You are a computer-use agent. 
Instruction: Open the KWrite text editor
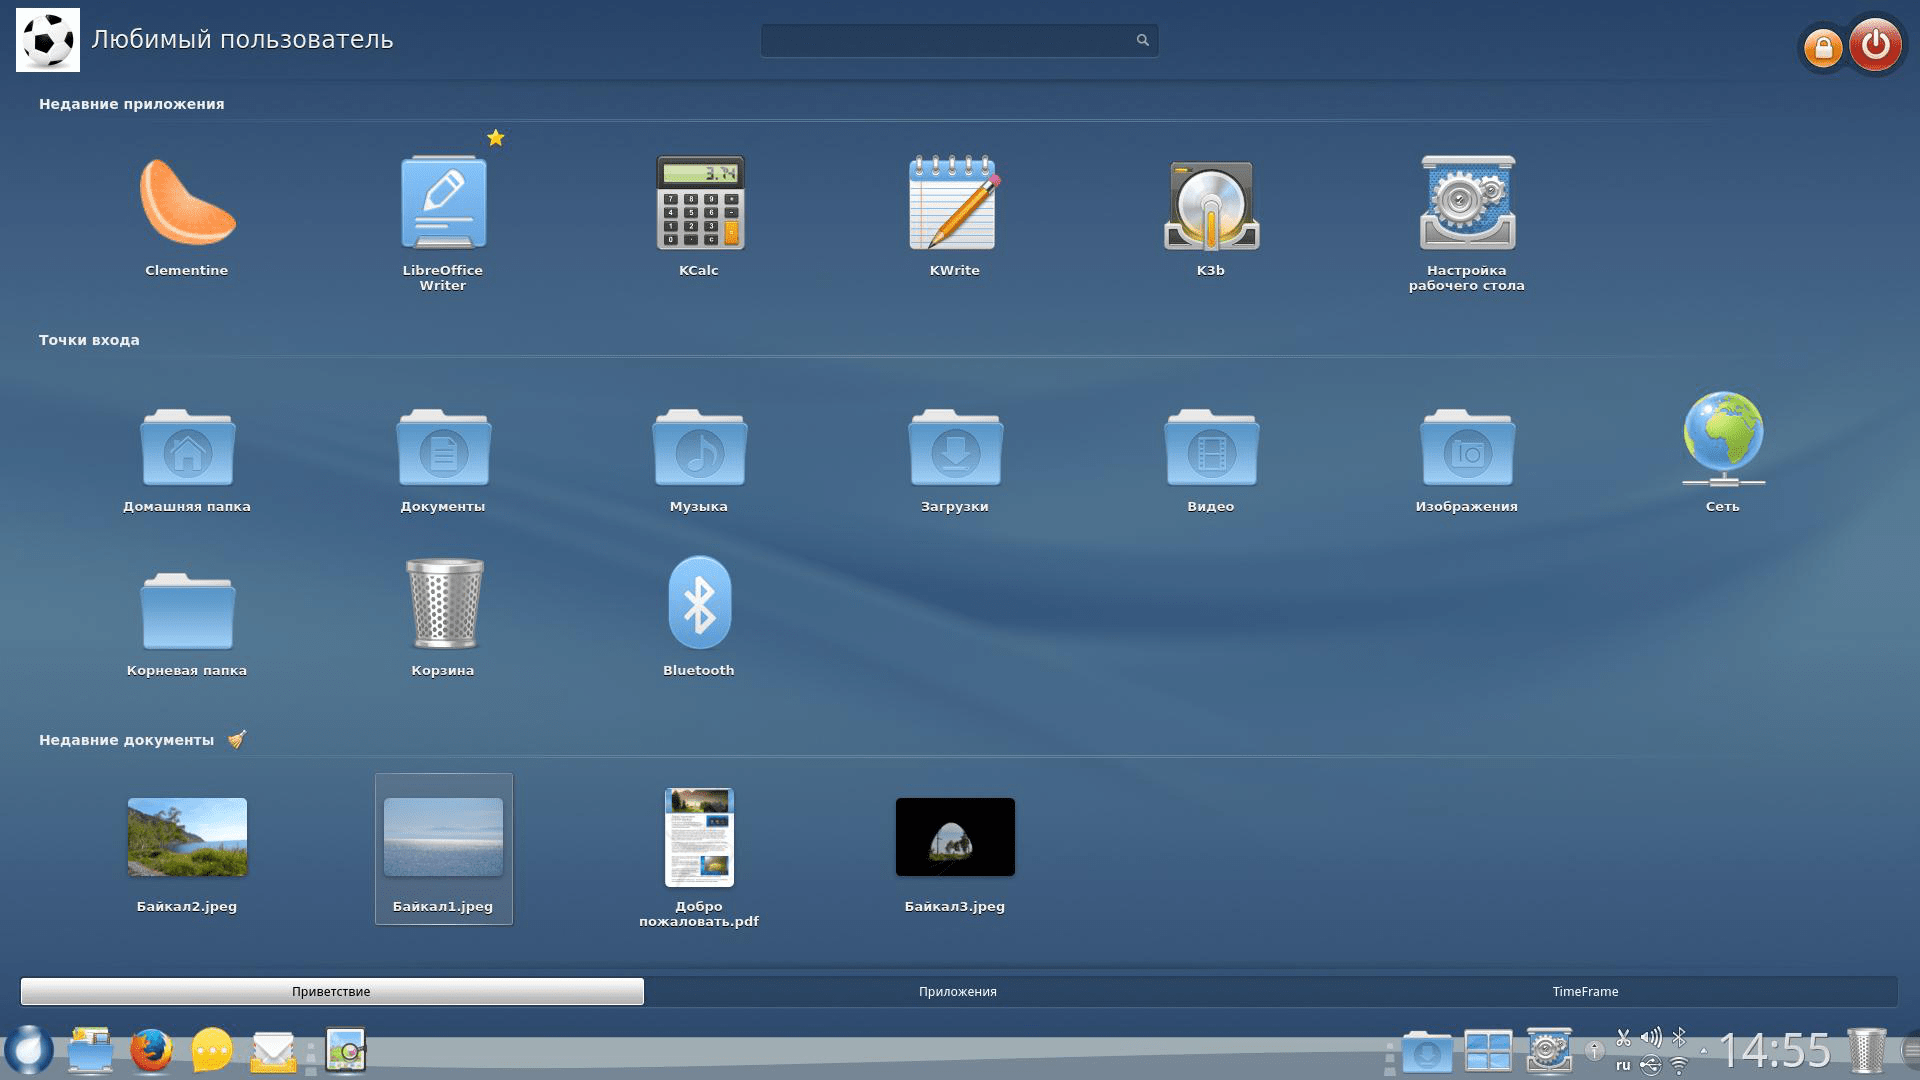(954, 204)
